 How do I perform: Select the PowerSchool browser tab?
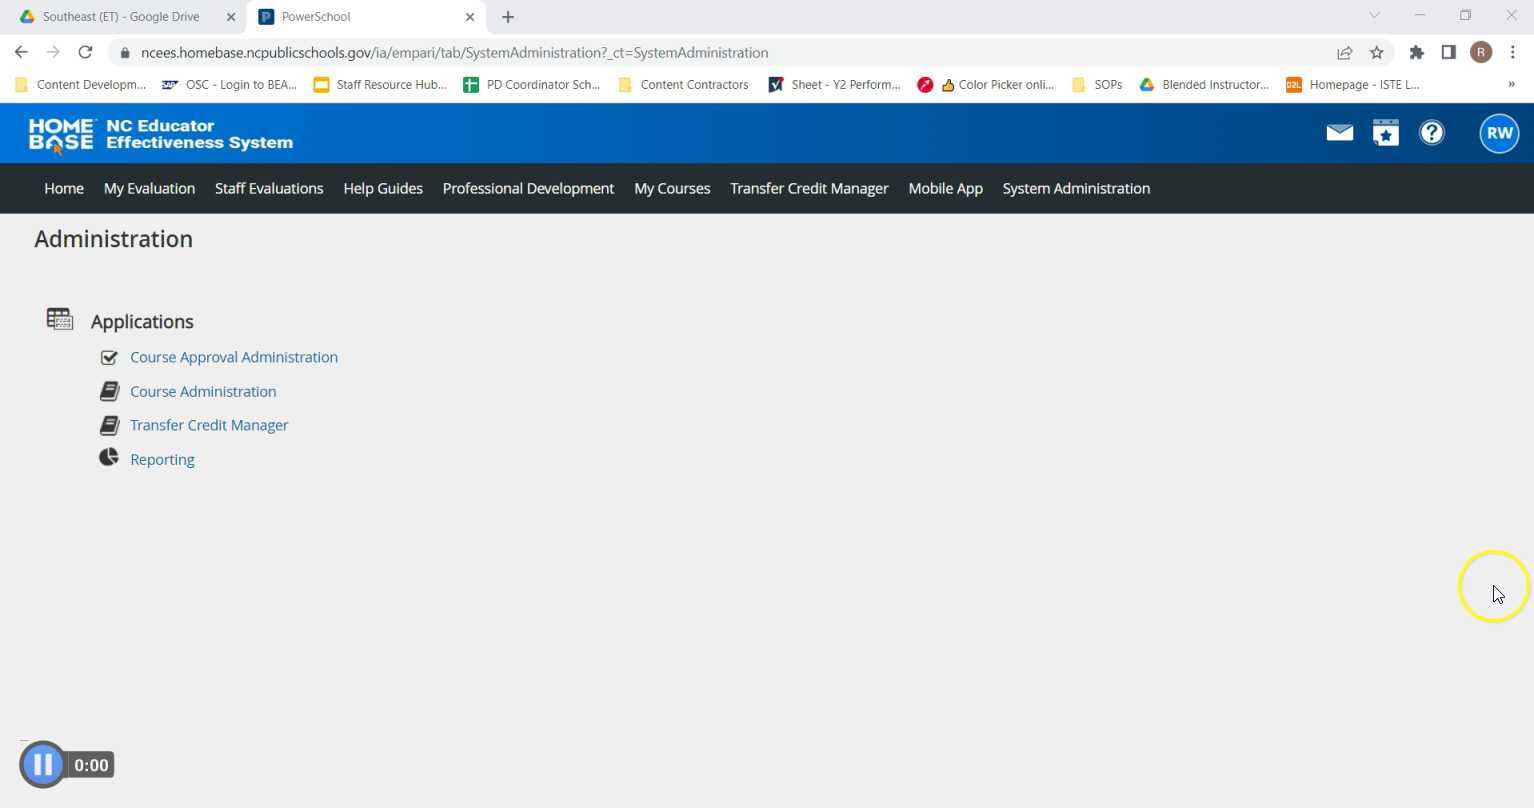(366, 17)
